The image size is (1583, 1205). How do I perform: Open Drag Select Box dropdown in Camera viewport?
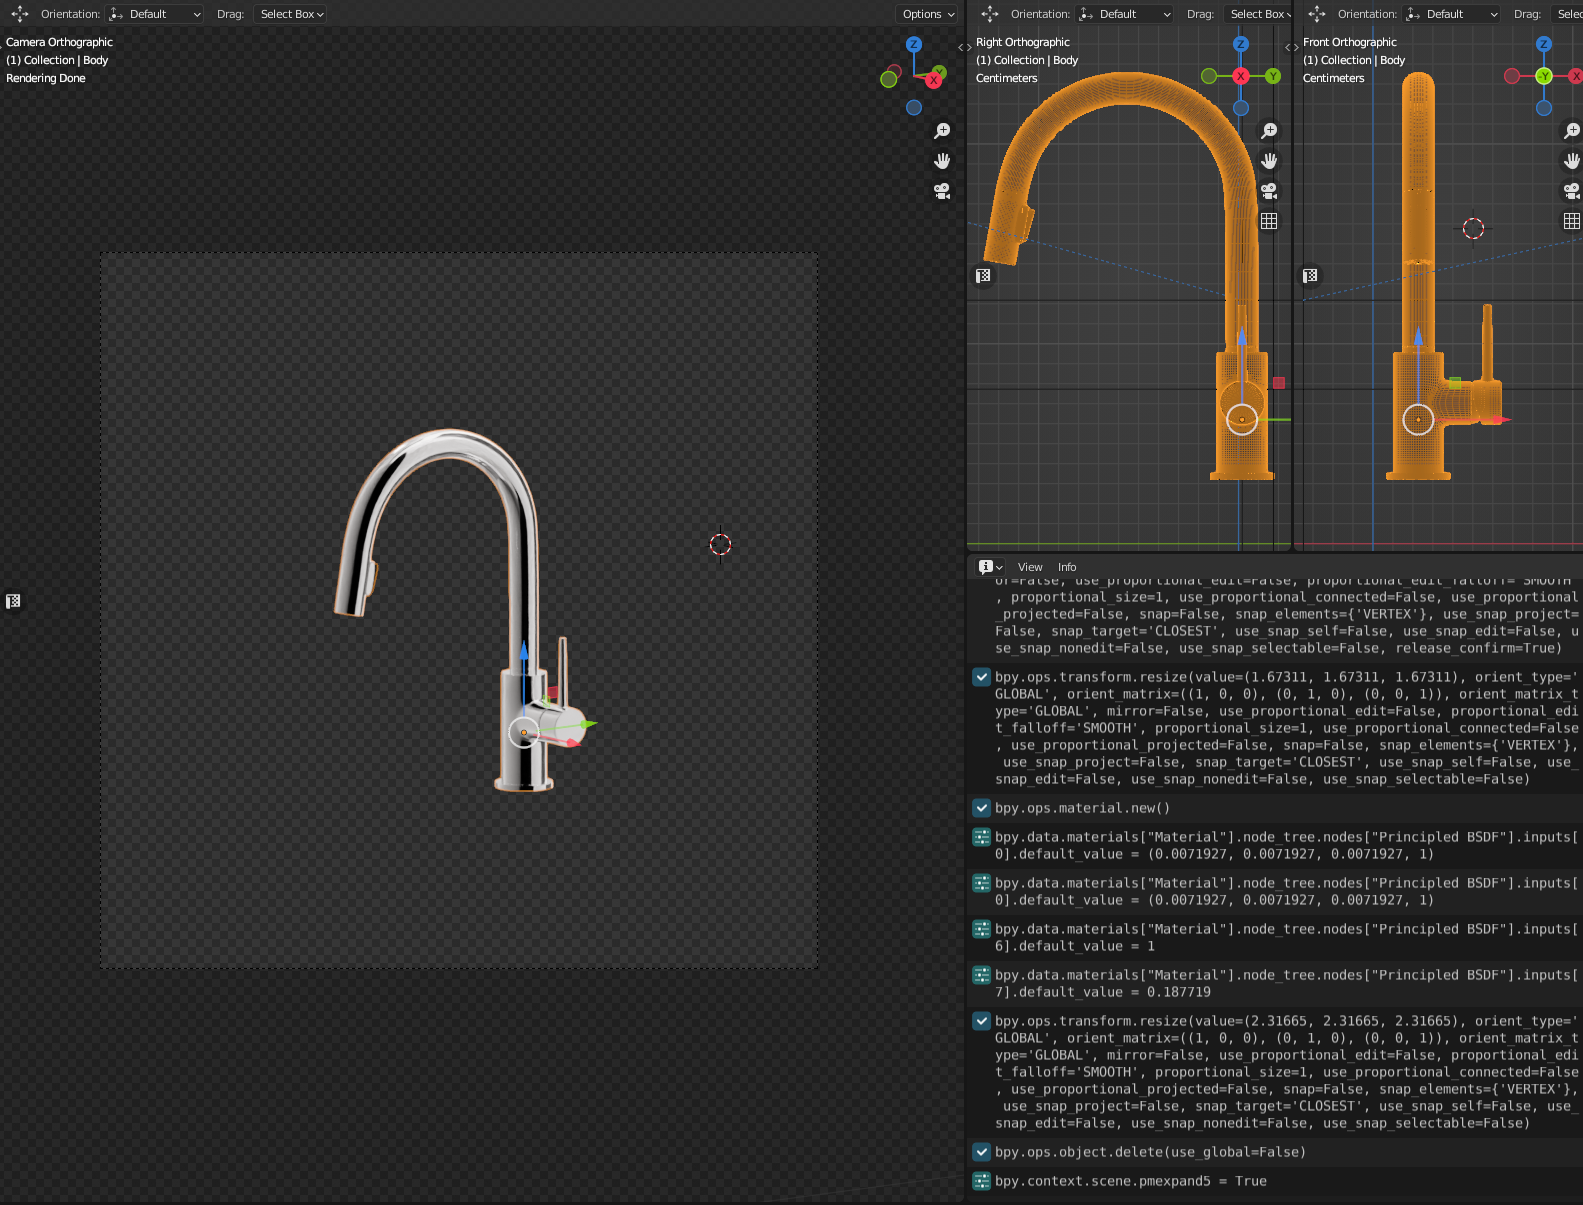click(x=291, y=14)
